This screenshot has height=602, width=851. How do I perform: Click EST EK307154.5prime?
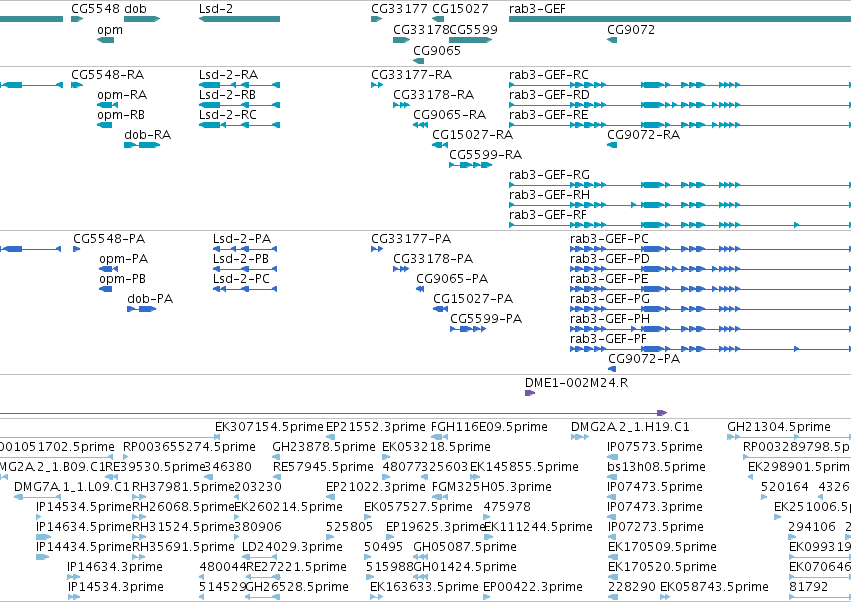(x=269, y=427)
